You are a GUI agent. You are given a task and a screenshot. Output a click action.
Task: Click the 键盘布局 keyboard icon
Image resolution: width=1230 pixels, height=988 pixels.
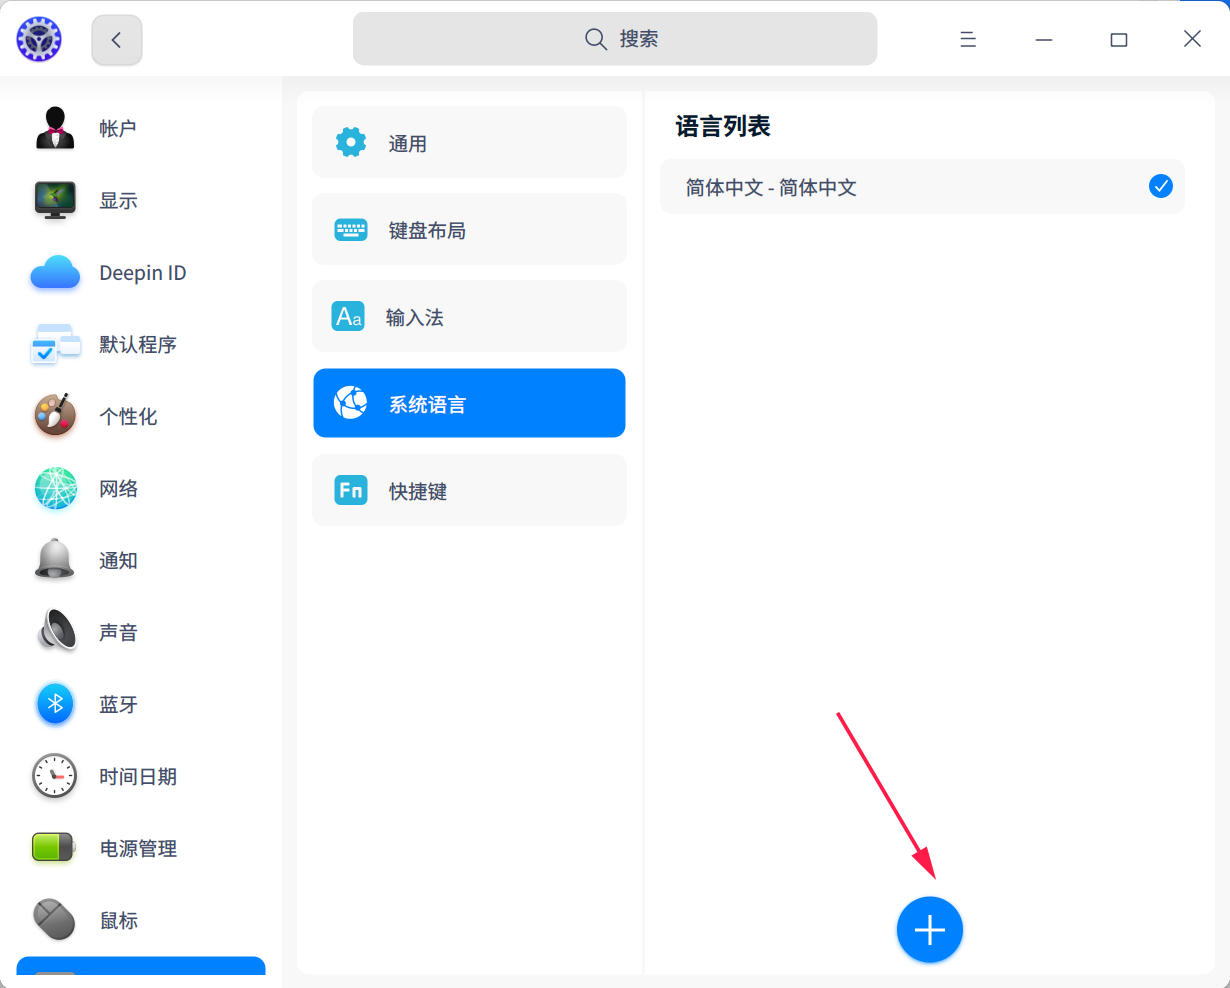pyautogui.click(x=351, y=230)
